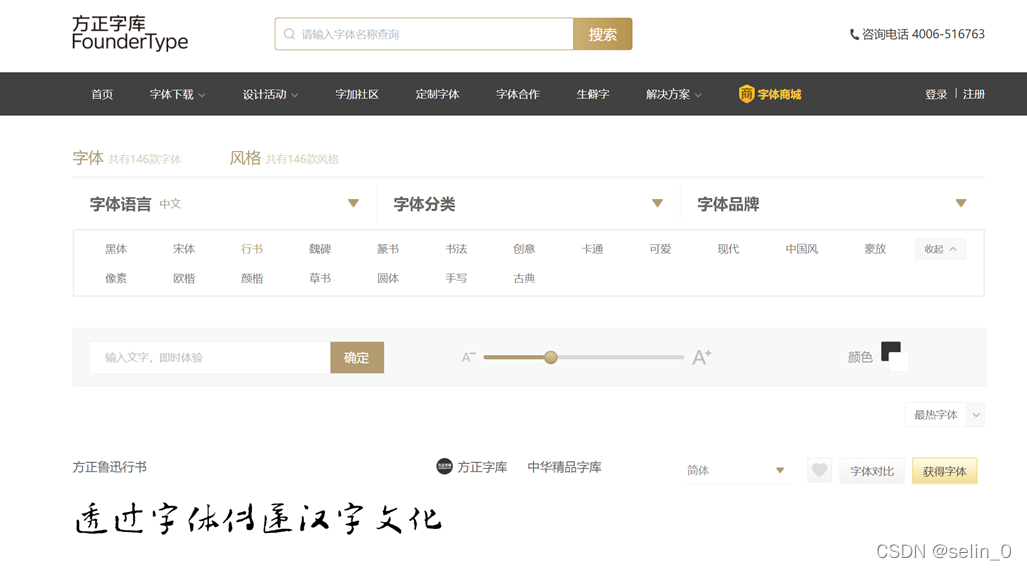
Task: Click the 字体对比 button
Action: click(x=872, y=470)
